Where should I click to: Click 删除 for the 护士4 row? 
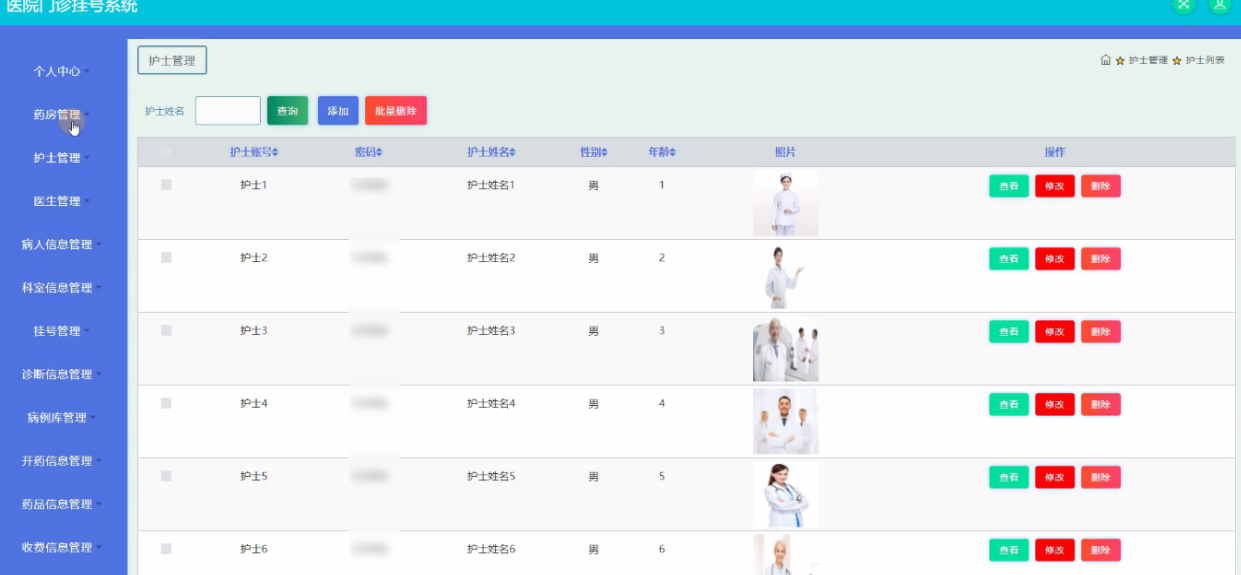1101,404
